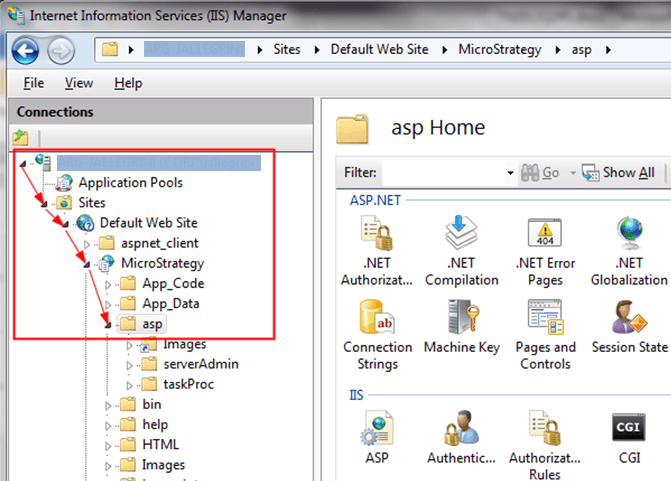Open the View menu
The width and height of the screenshot is (671, 481).
click(79, 83)
